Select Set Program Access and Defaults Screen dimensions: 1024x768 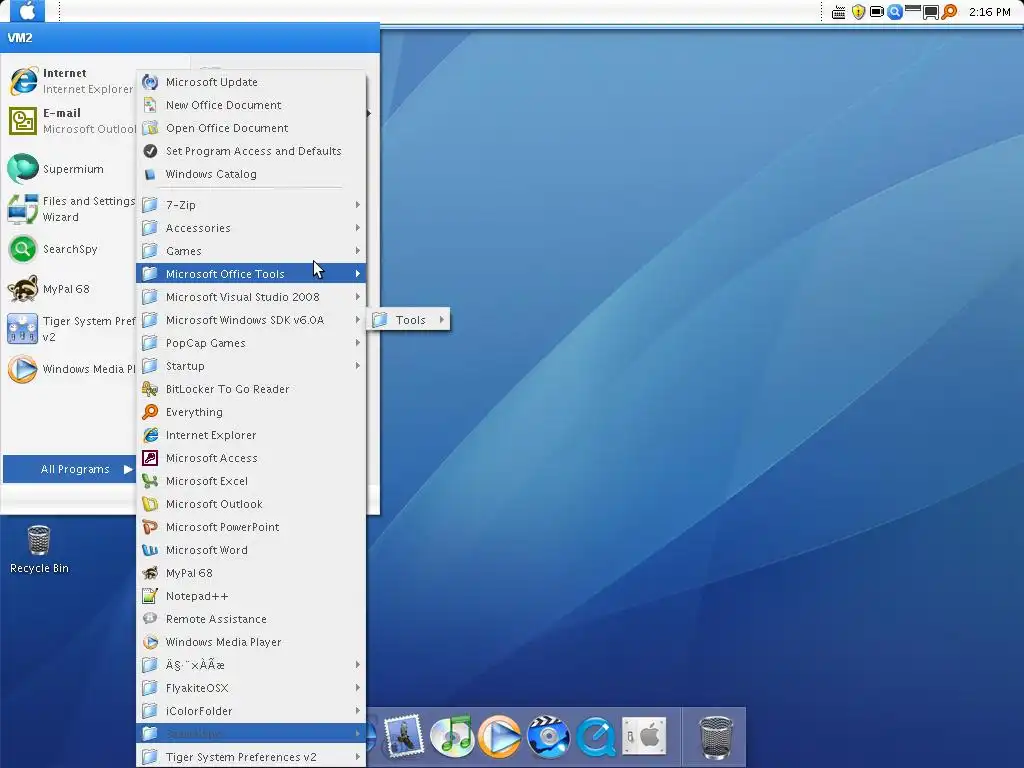[251, 151]
